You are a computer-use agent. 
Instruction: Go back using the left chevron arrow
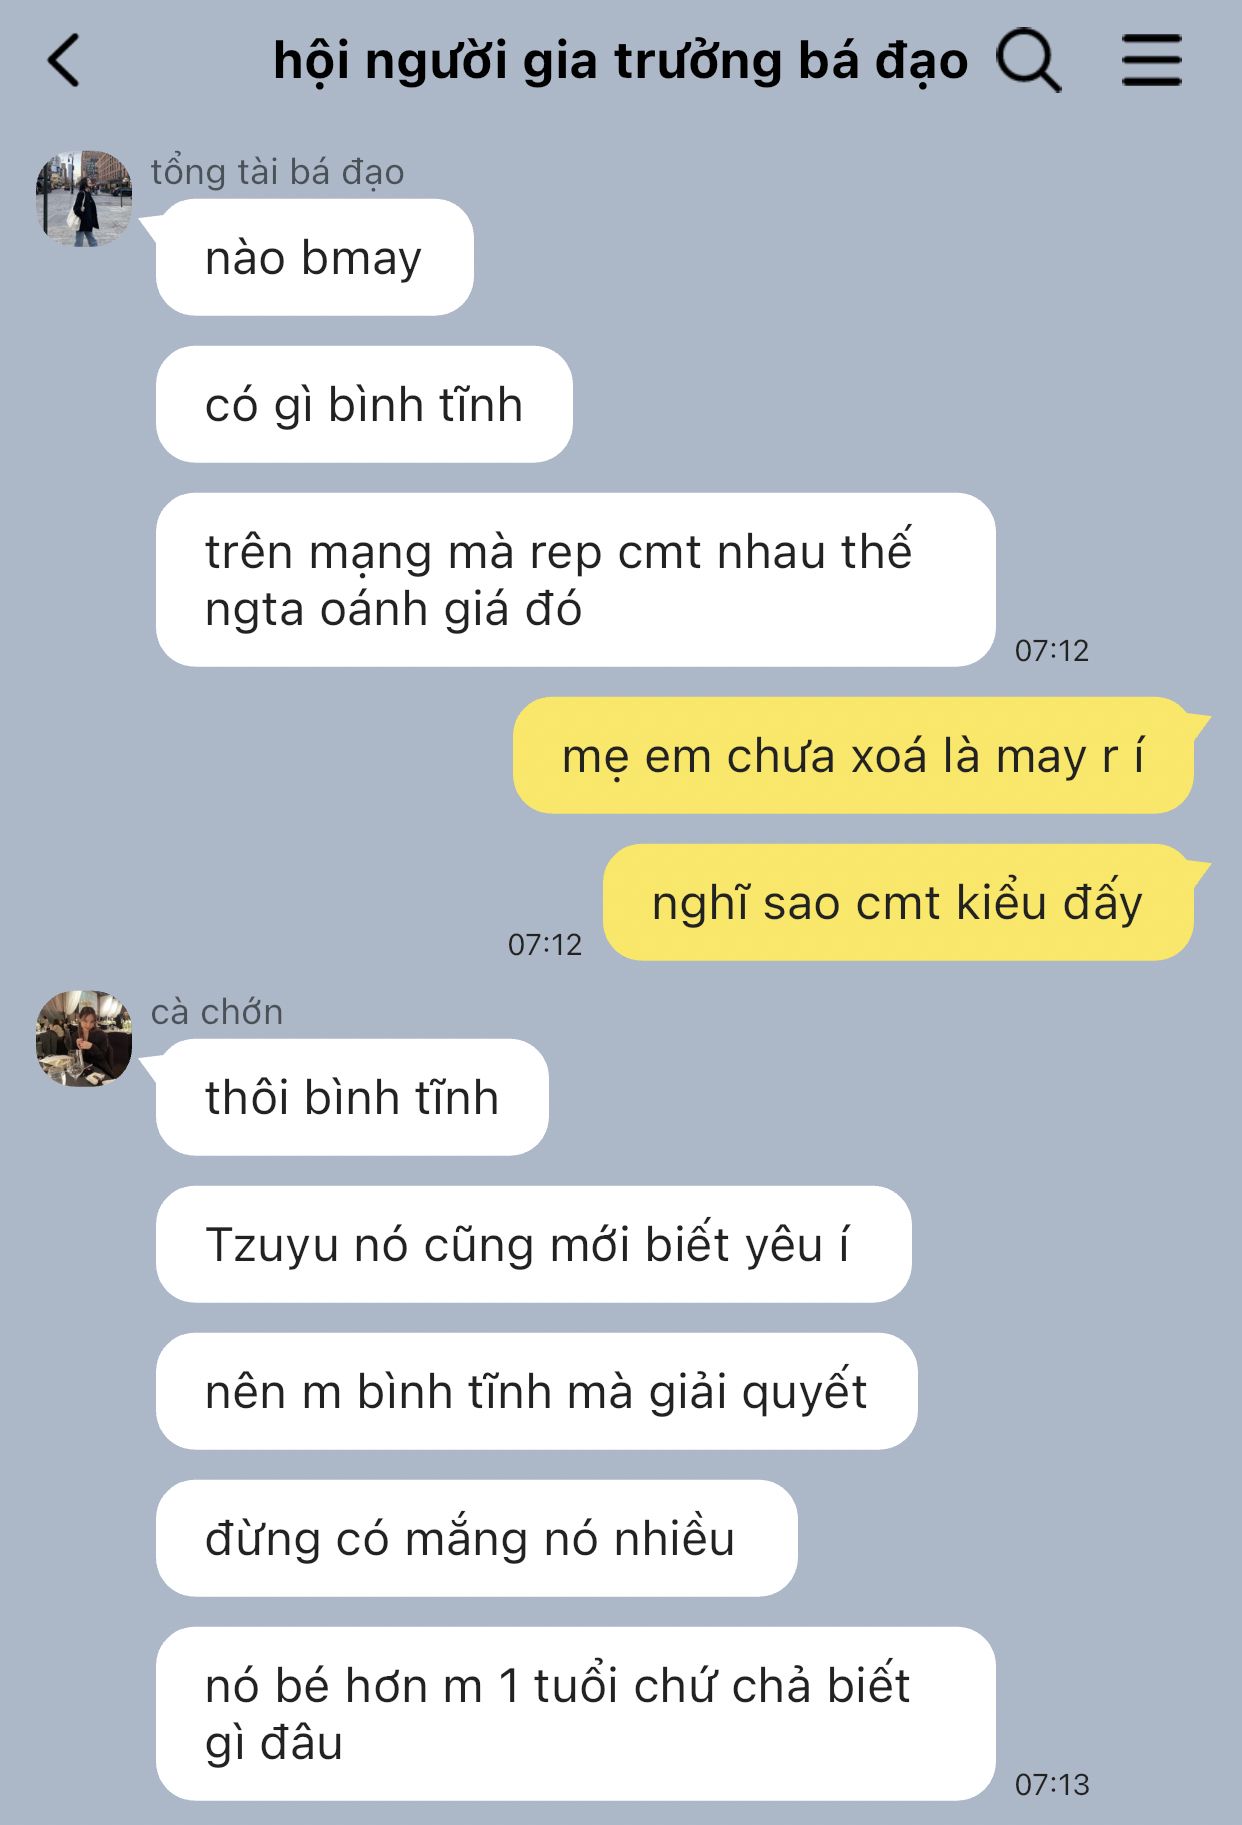pyautogui.click(x=63, y=61)
